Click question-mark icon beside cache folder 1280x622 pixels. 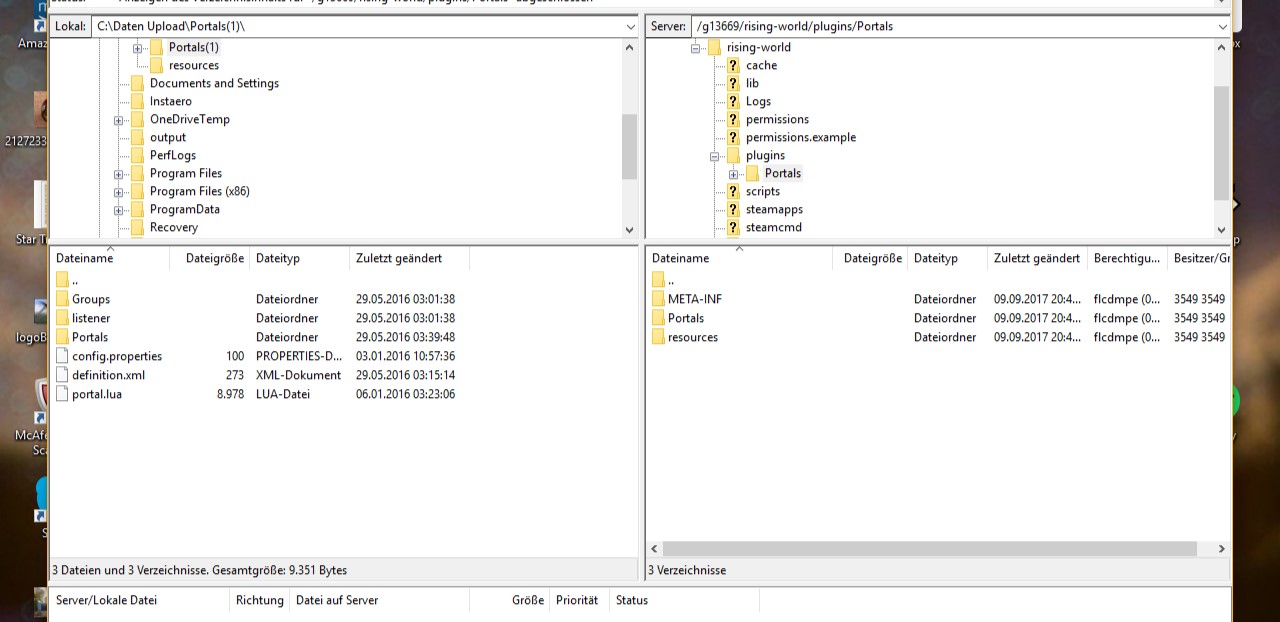733,65
